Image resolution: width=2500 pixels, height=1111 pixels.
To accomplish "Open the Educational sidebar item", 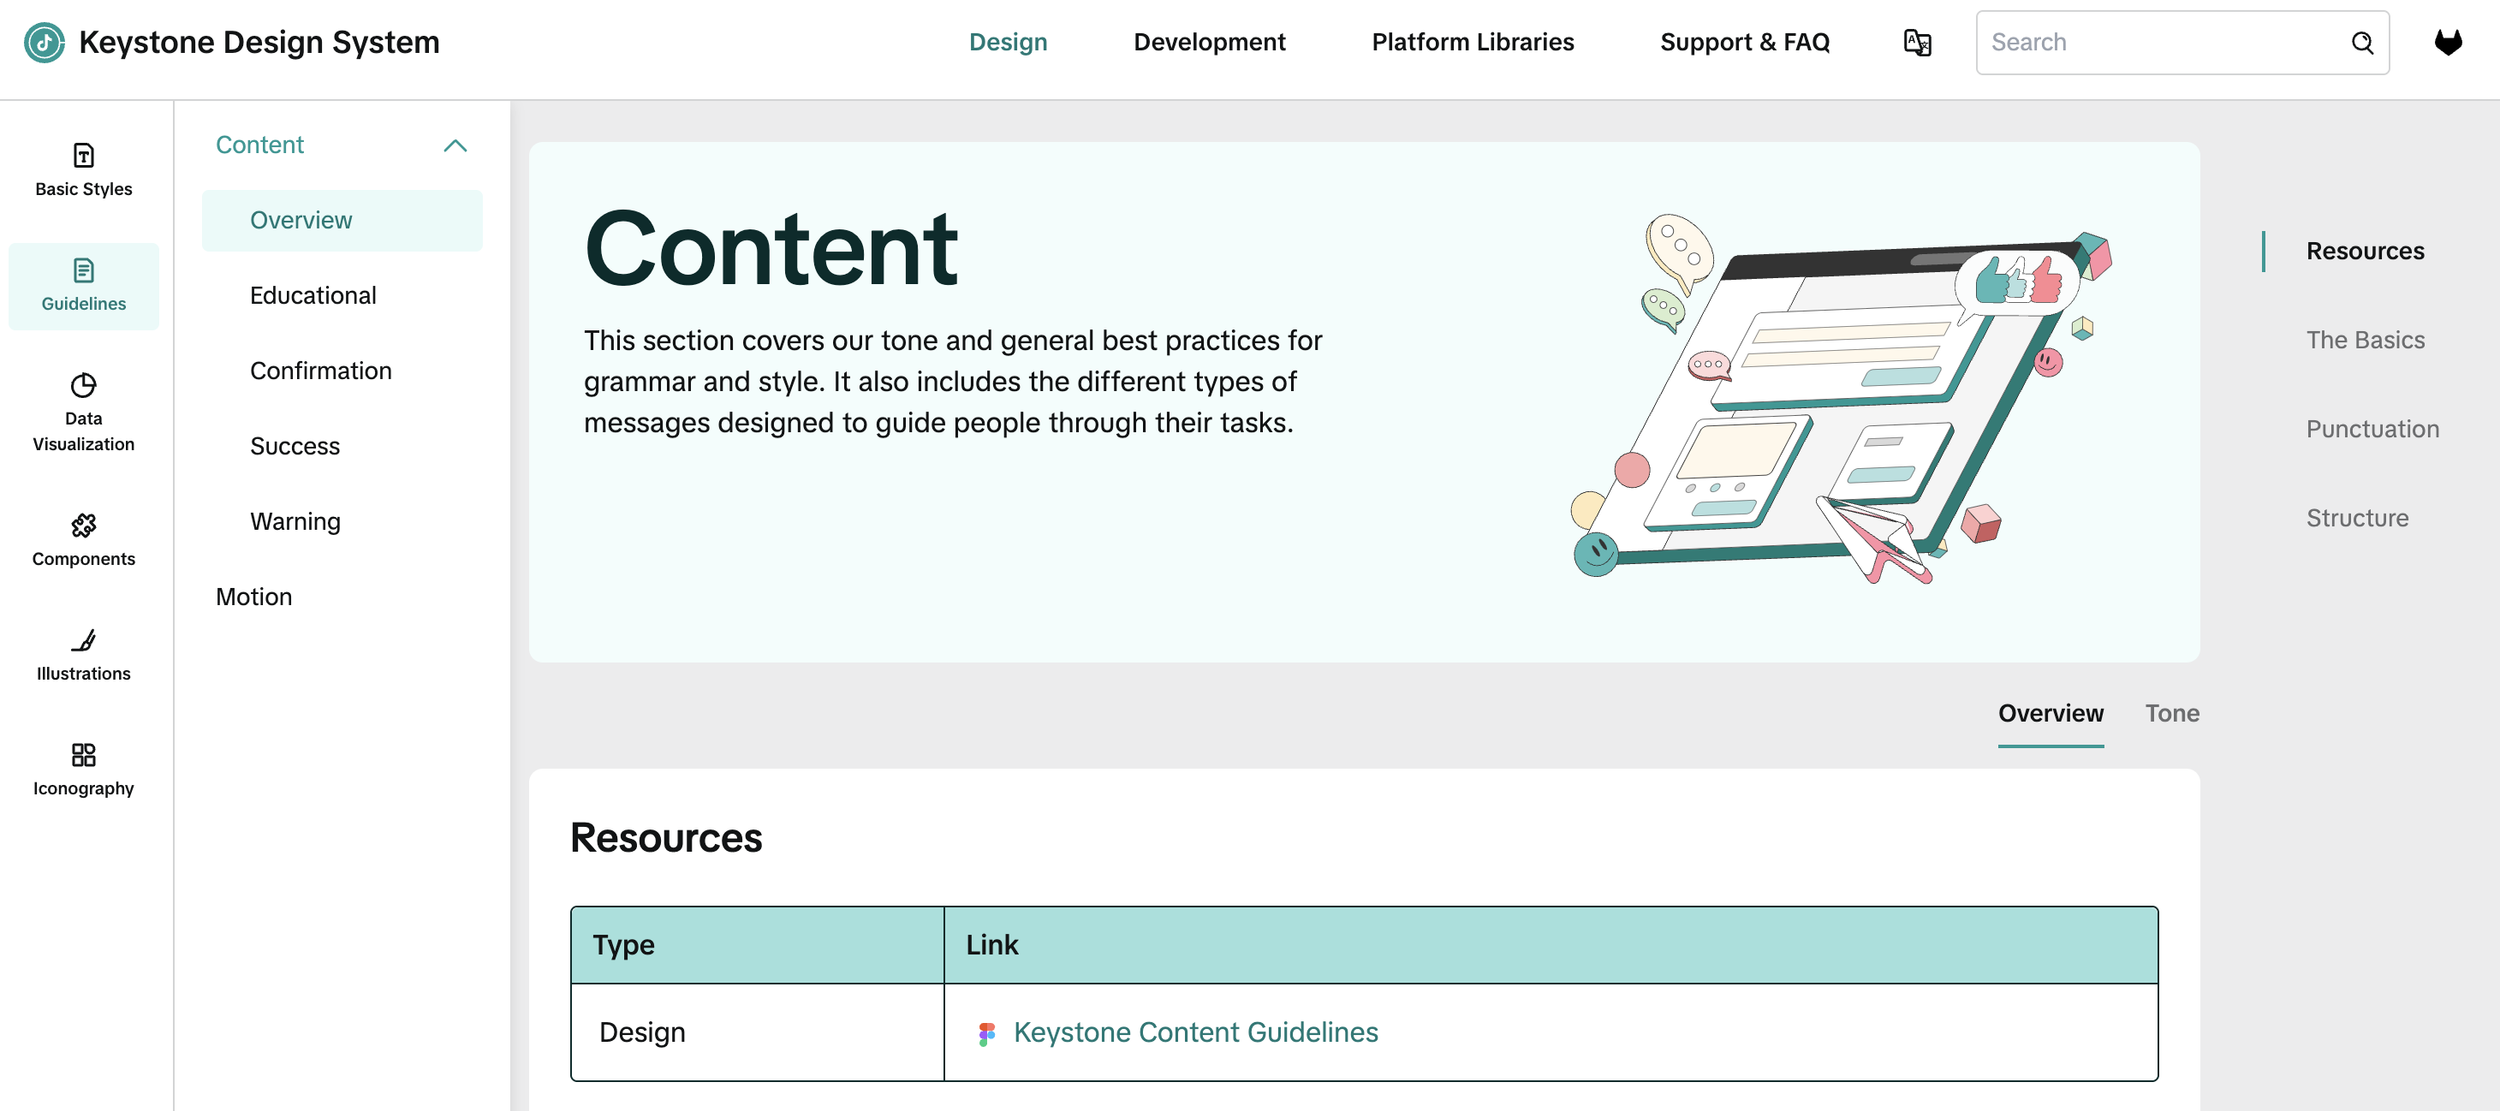I will 313,295.
